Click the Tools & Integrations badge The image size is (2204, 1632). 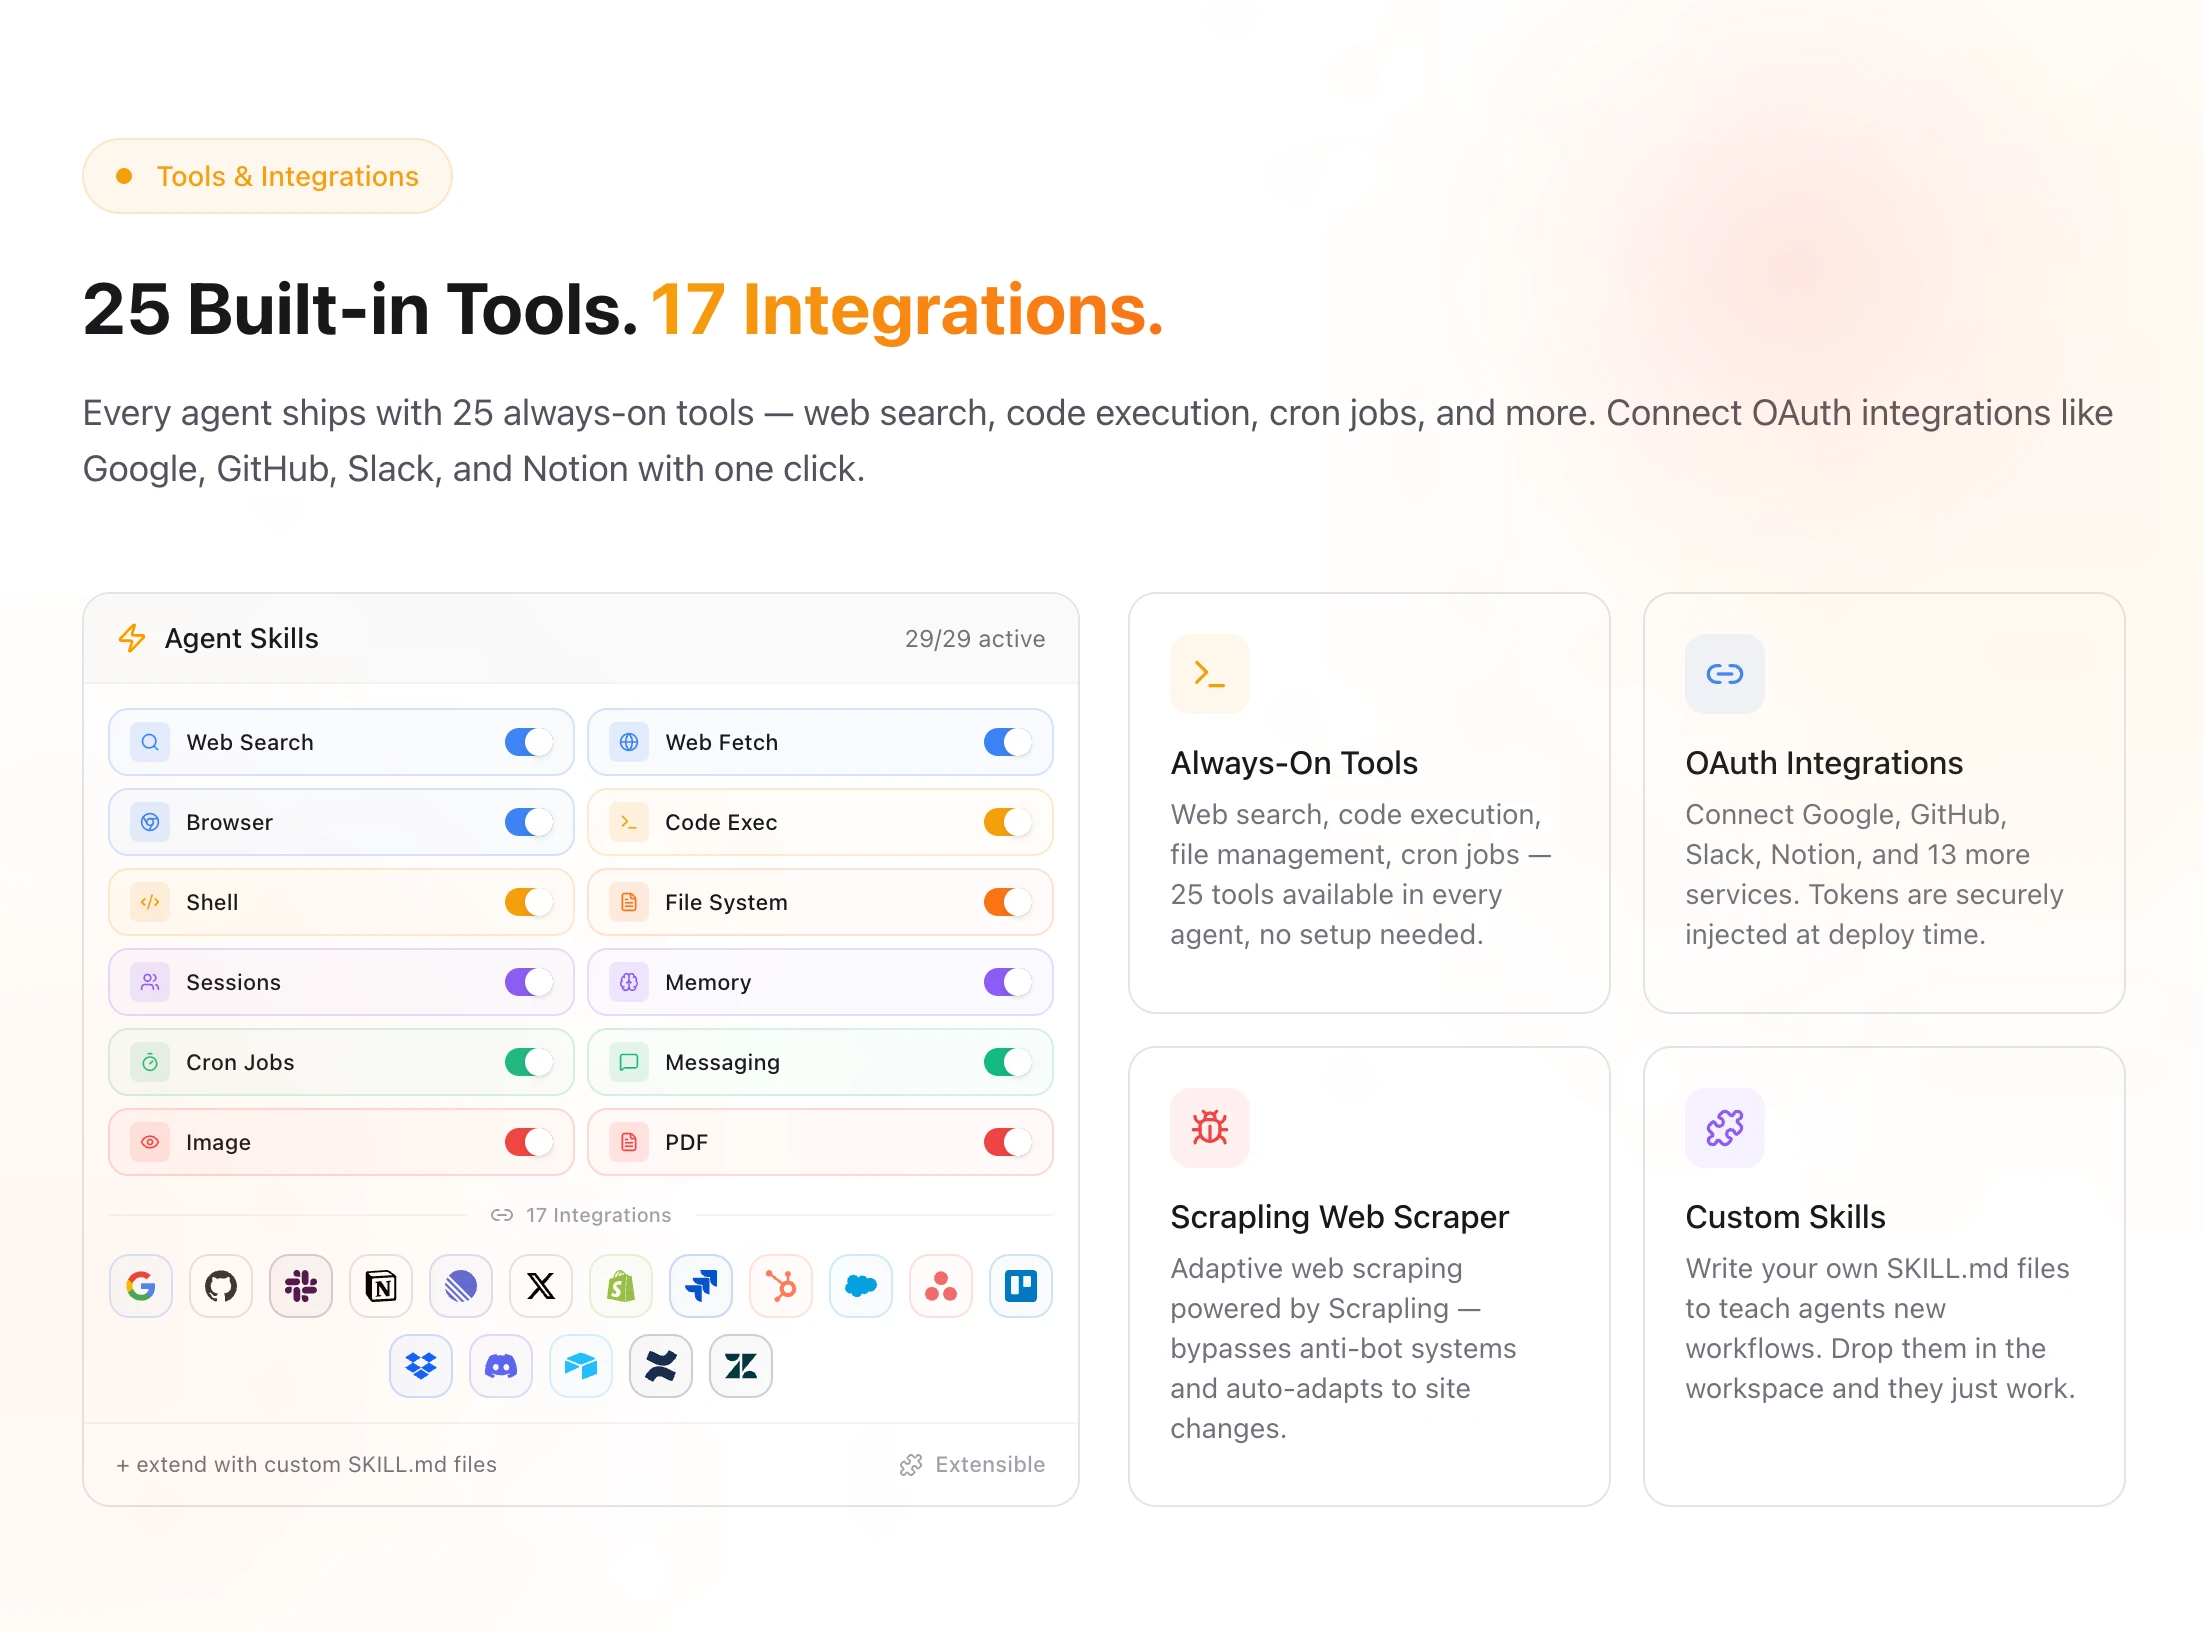pyautogui.click(x=268, y=176)
